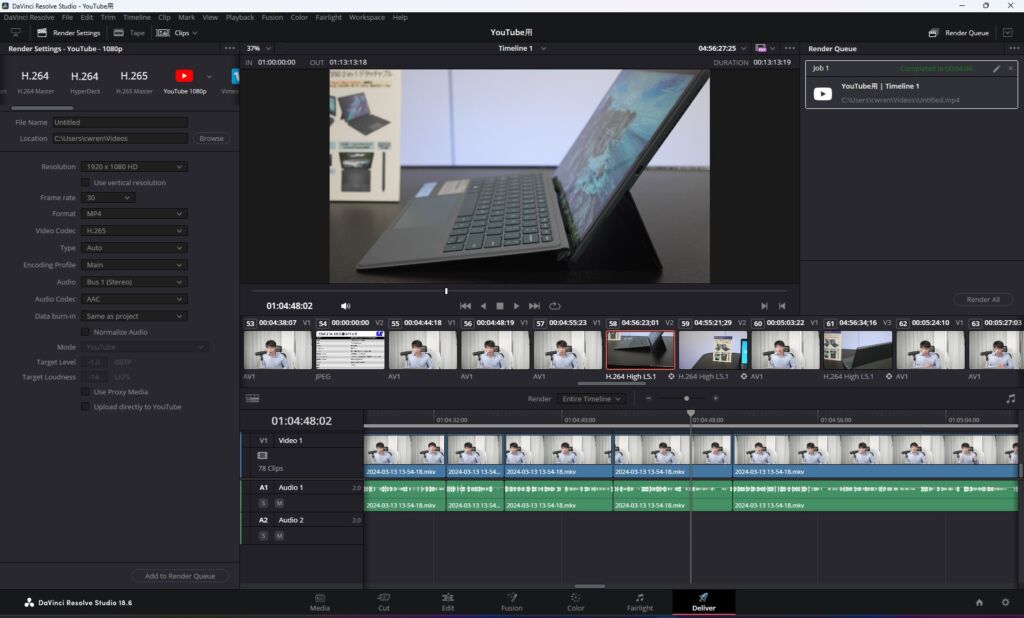Open the Playback menu
The width and height of the screenshot is (1024, 618).
click(240, 18)
